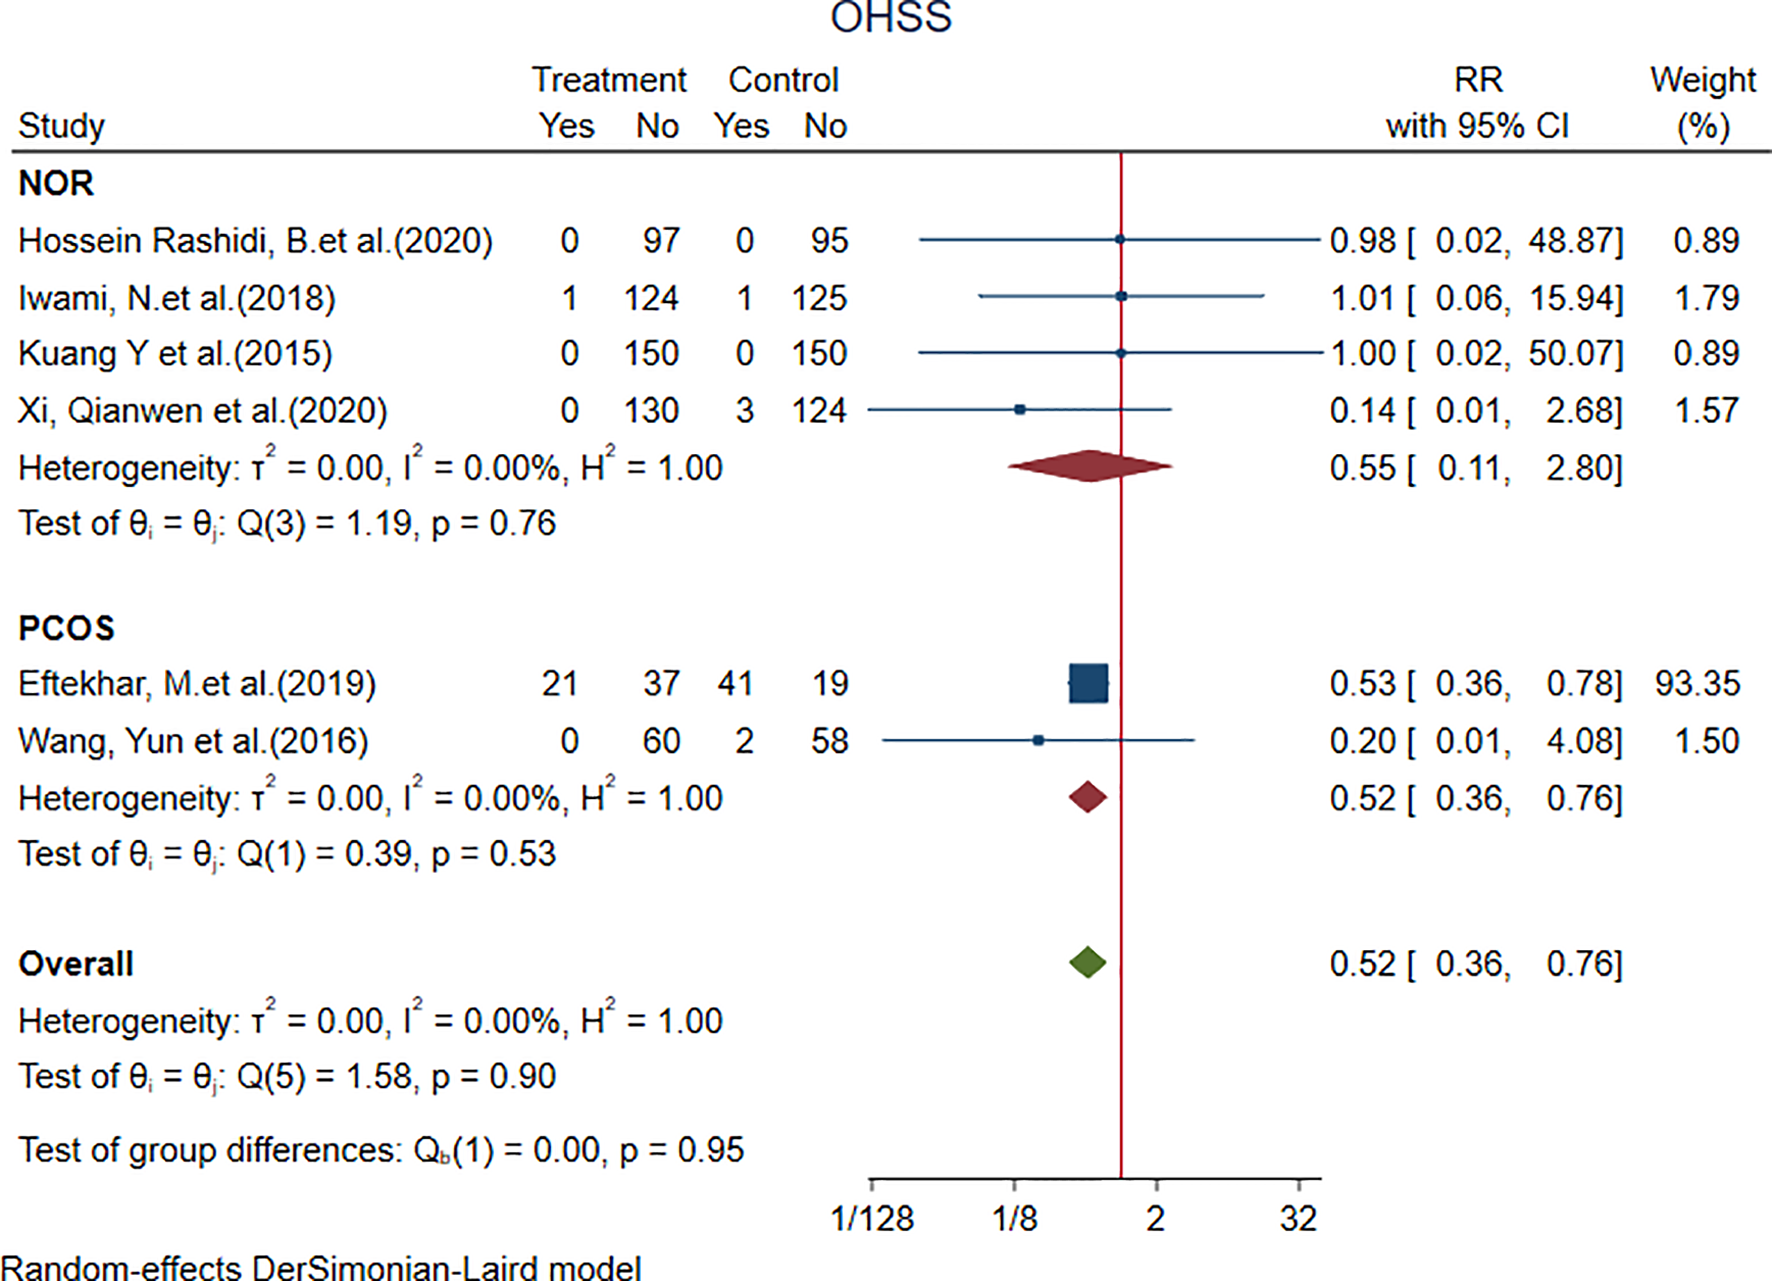Image resolution: width=1772 pixels, height=1281 pixels.
Task: Click the Random-effects DerSimonian-Laird model footnote
Action: point(321,1267)
